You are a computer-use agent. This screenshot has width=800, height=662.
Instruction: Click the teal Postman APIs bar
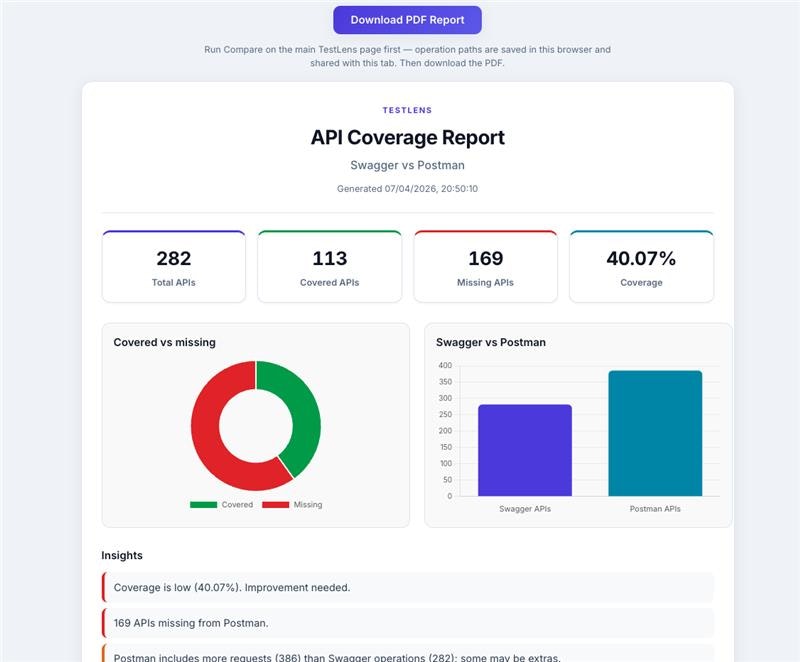tap(655, 434)
